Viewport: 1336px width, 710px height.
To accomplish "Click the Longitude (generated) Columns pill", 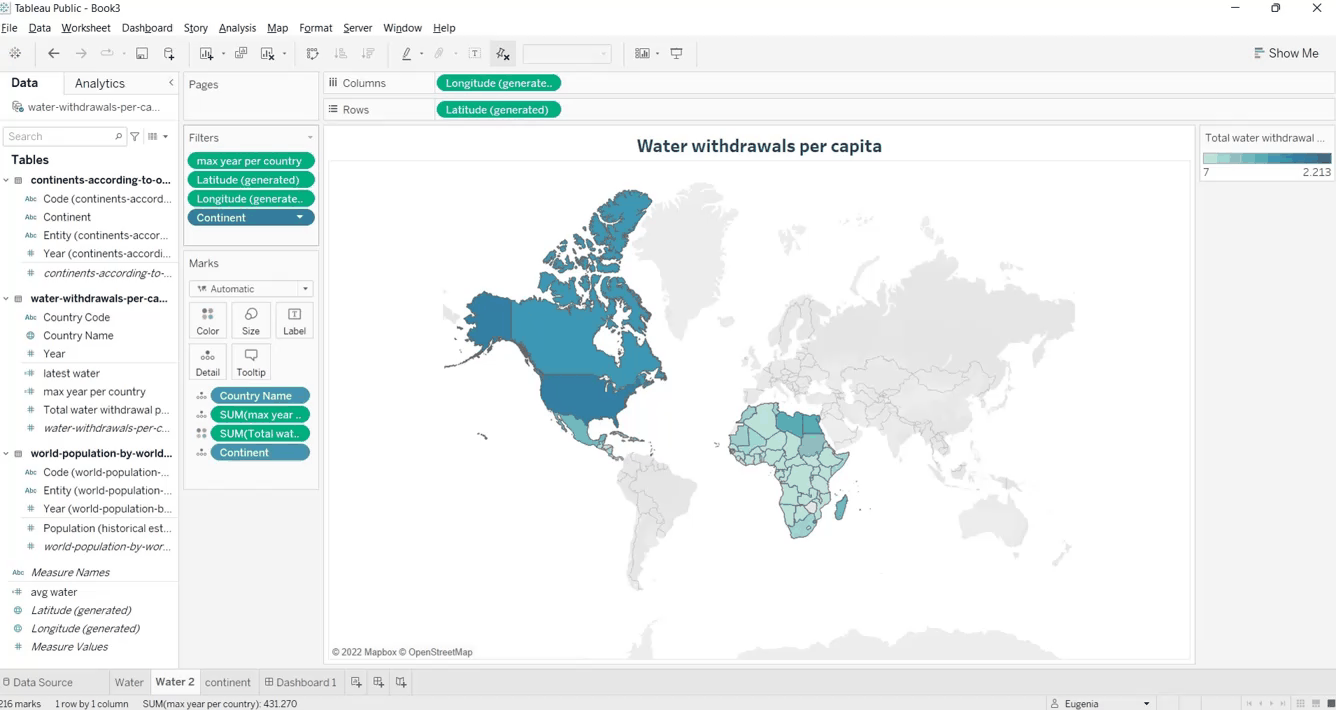I will 499,83.
